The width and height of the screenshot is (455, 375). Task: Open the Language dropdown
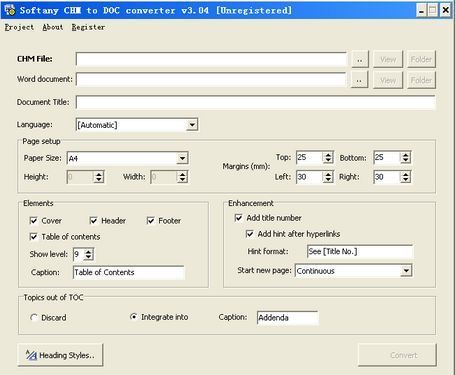tap(192, 125)
